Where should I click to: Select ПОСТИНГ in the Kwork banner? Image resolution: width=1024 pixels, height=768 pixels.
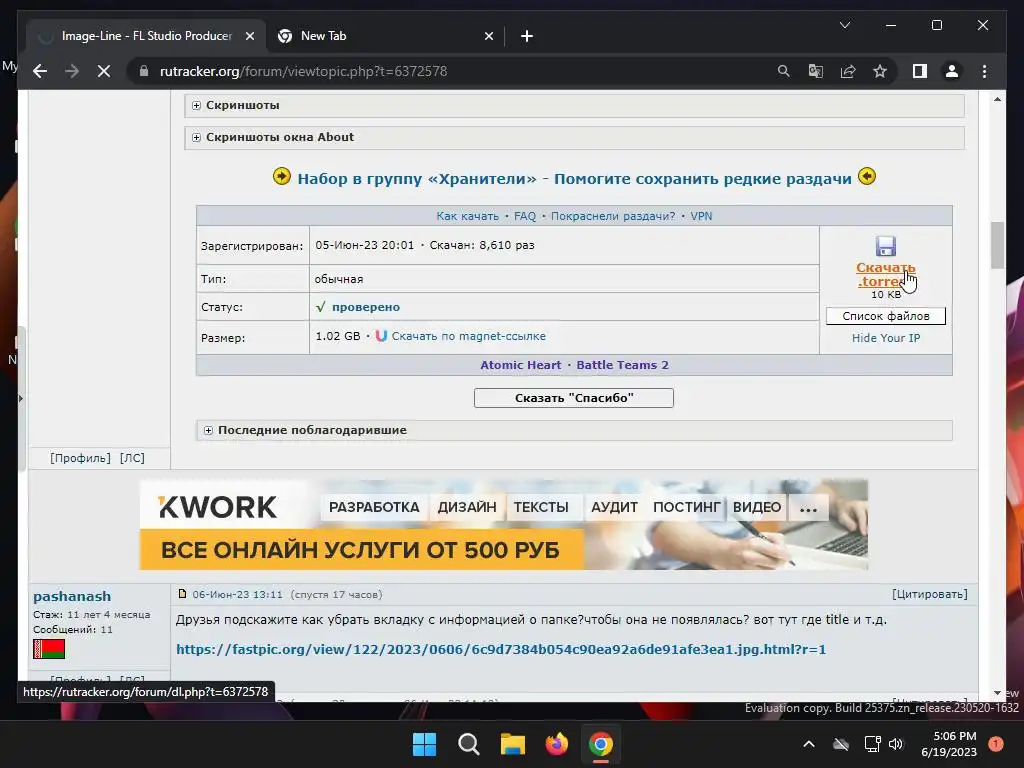686,507
